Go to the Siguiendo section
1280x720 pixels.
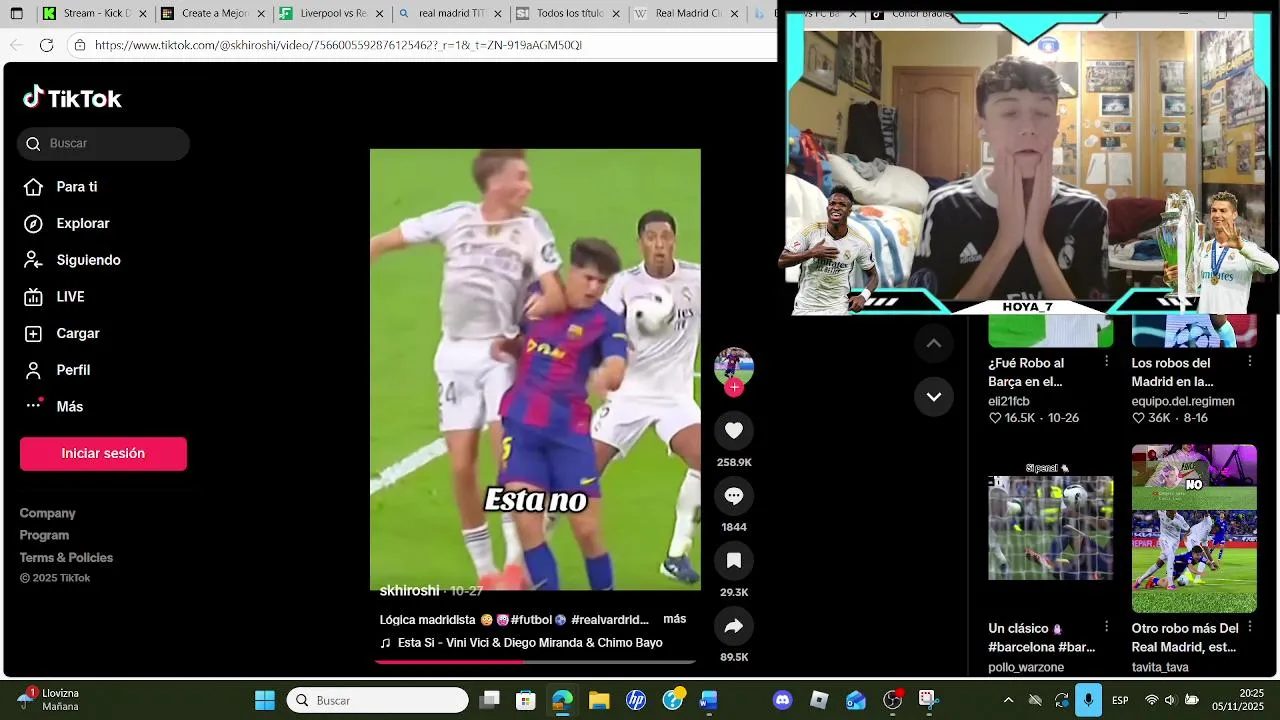(72, 260)
